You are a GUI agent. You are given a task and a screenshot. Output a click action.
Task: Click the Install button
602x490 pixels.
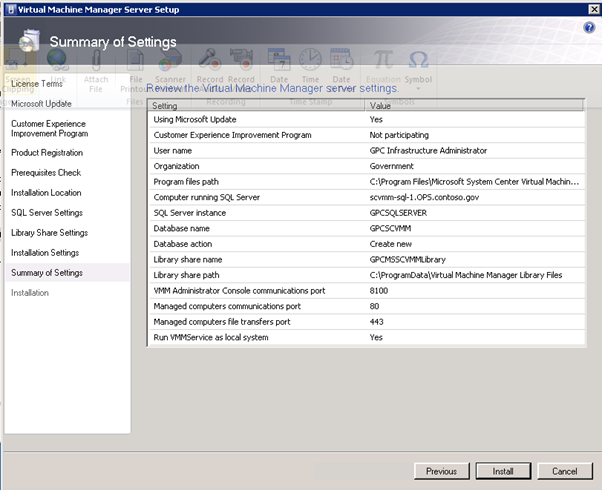pyautogui.click(x=503, y=471)
